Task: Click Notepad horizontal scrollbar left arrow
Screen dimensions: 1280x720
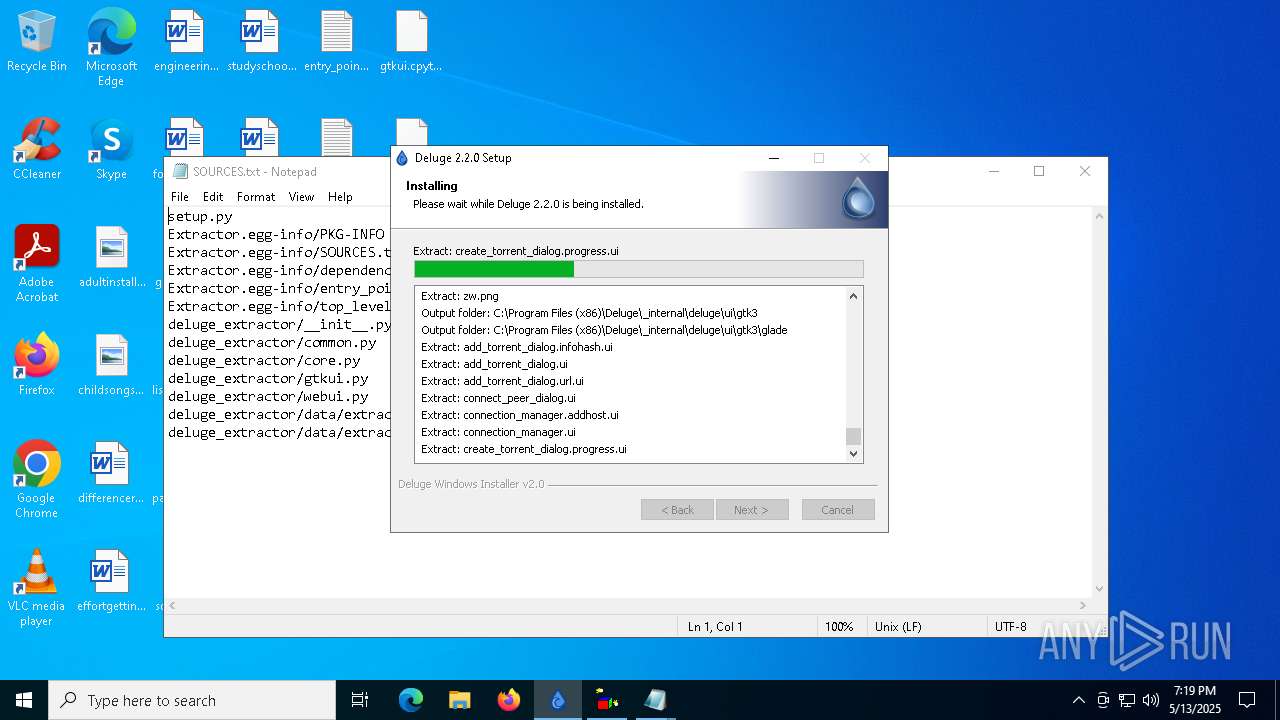Action: (173, 606)
